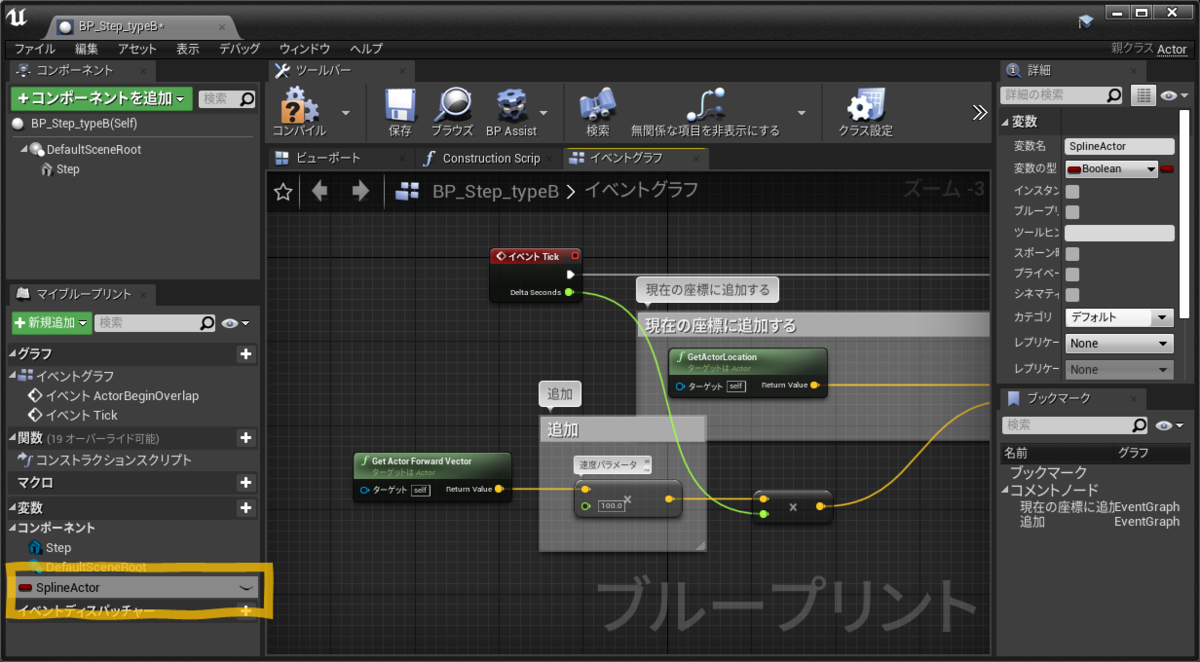1200x662 pixels.
Task: Toggle the シネマティクス checkbox
Action: [x=1072, y=295]
